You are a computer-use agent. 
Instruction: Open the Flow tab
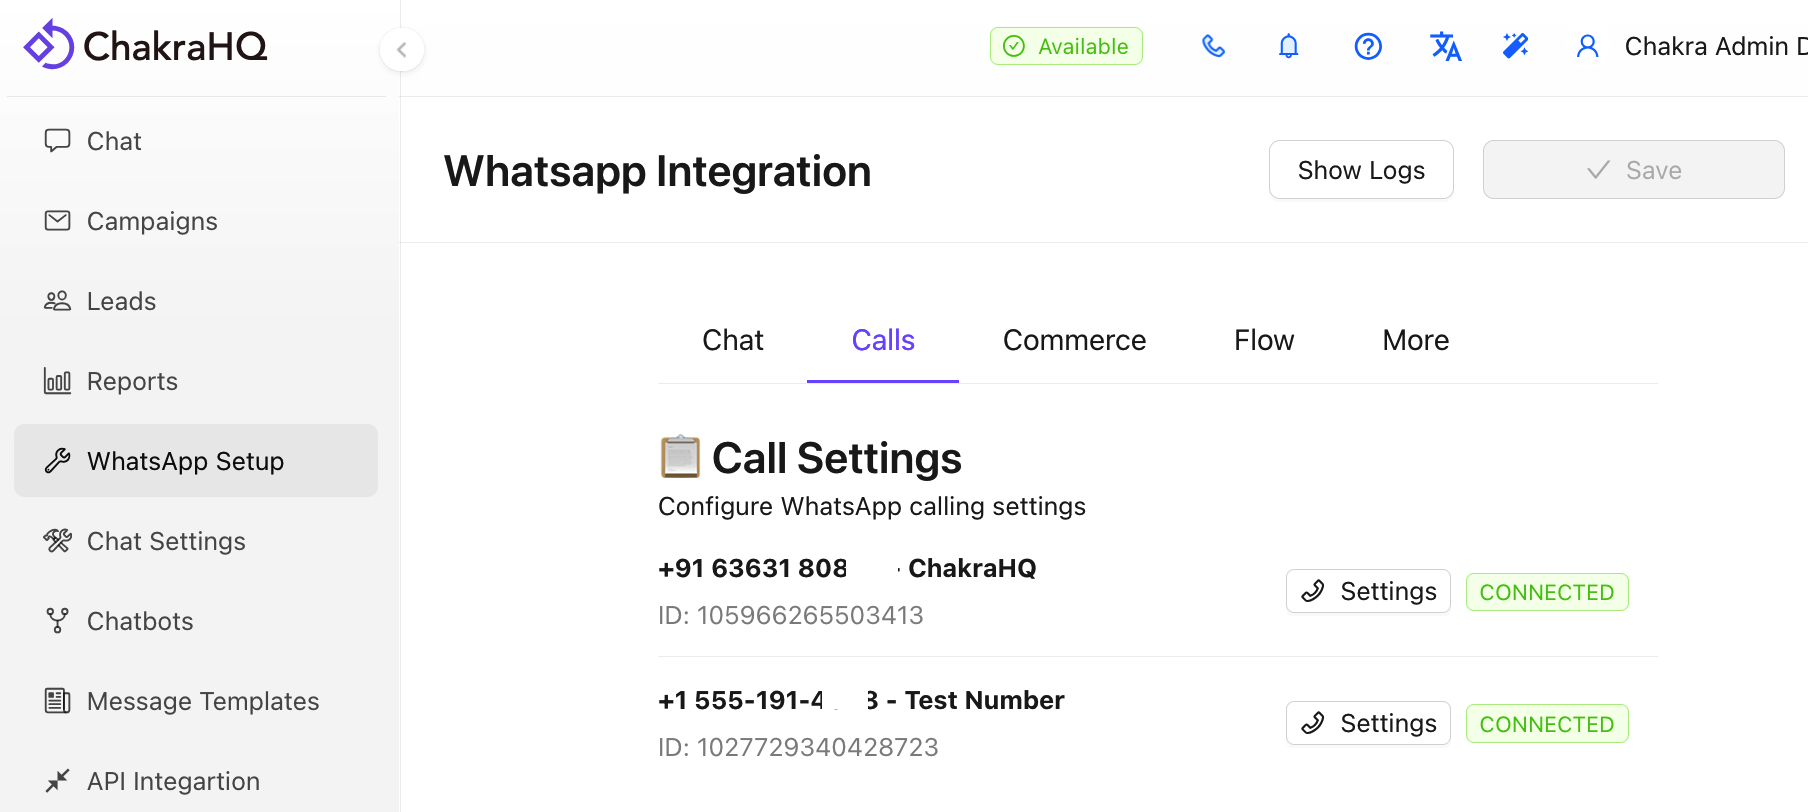[1264, 341]
